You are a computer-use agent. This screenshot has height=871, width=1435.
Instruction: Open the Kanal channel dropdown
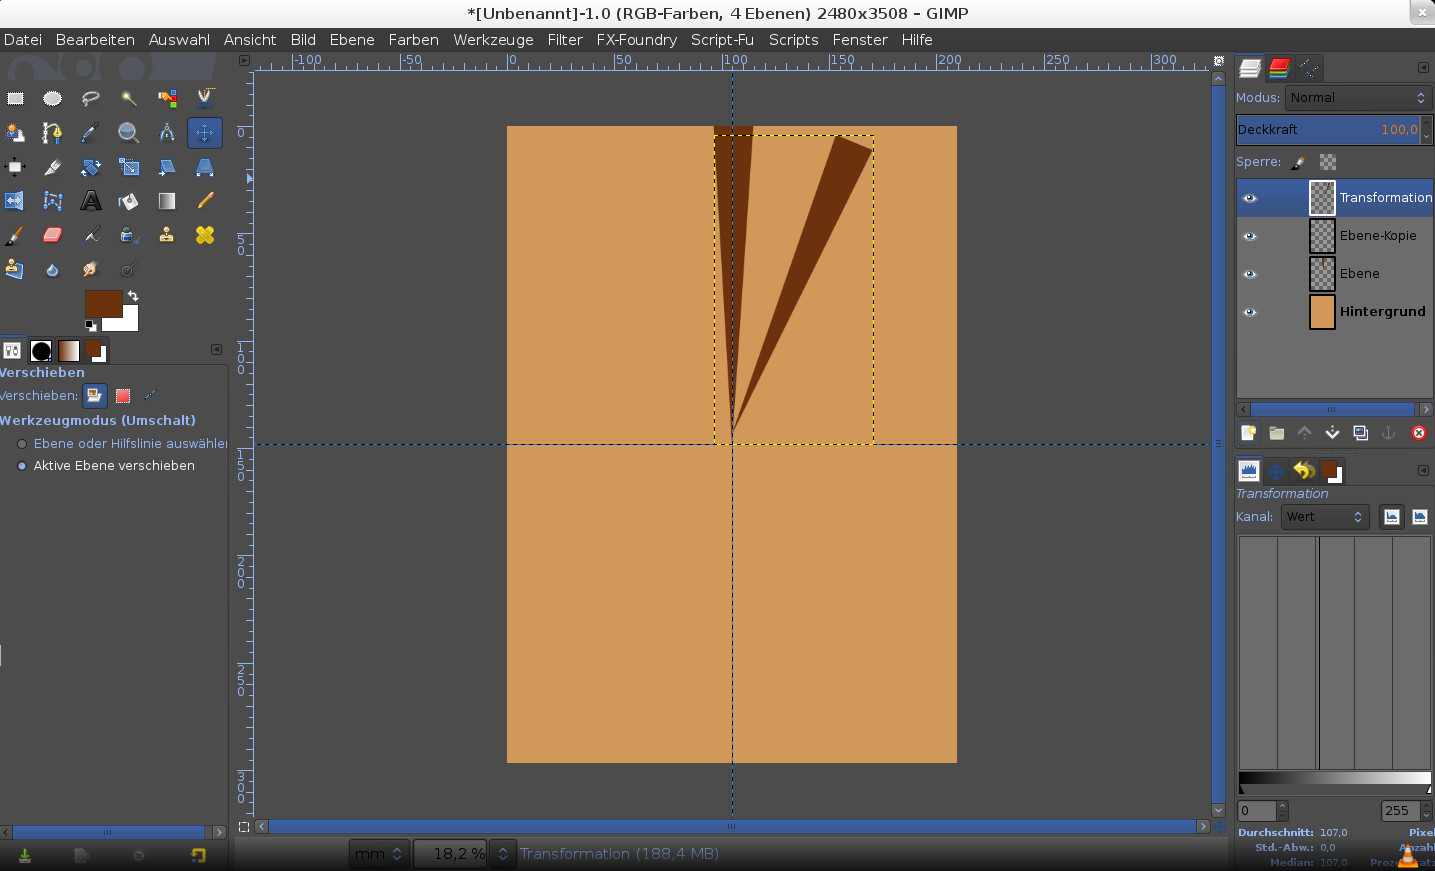[x=1324, y=517]
